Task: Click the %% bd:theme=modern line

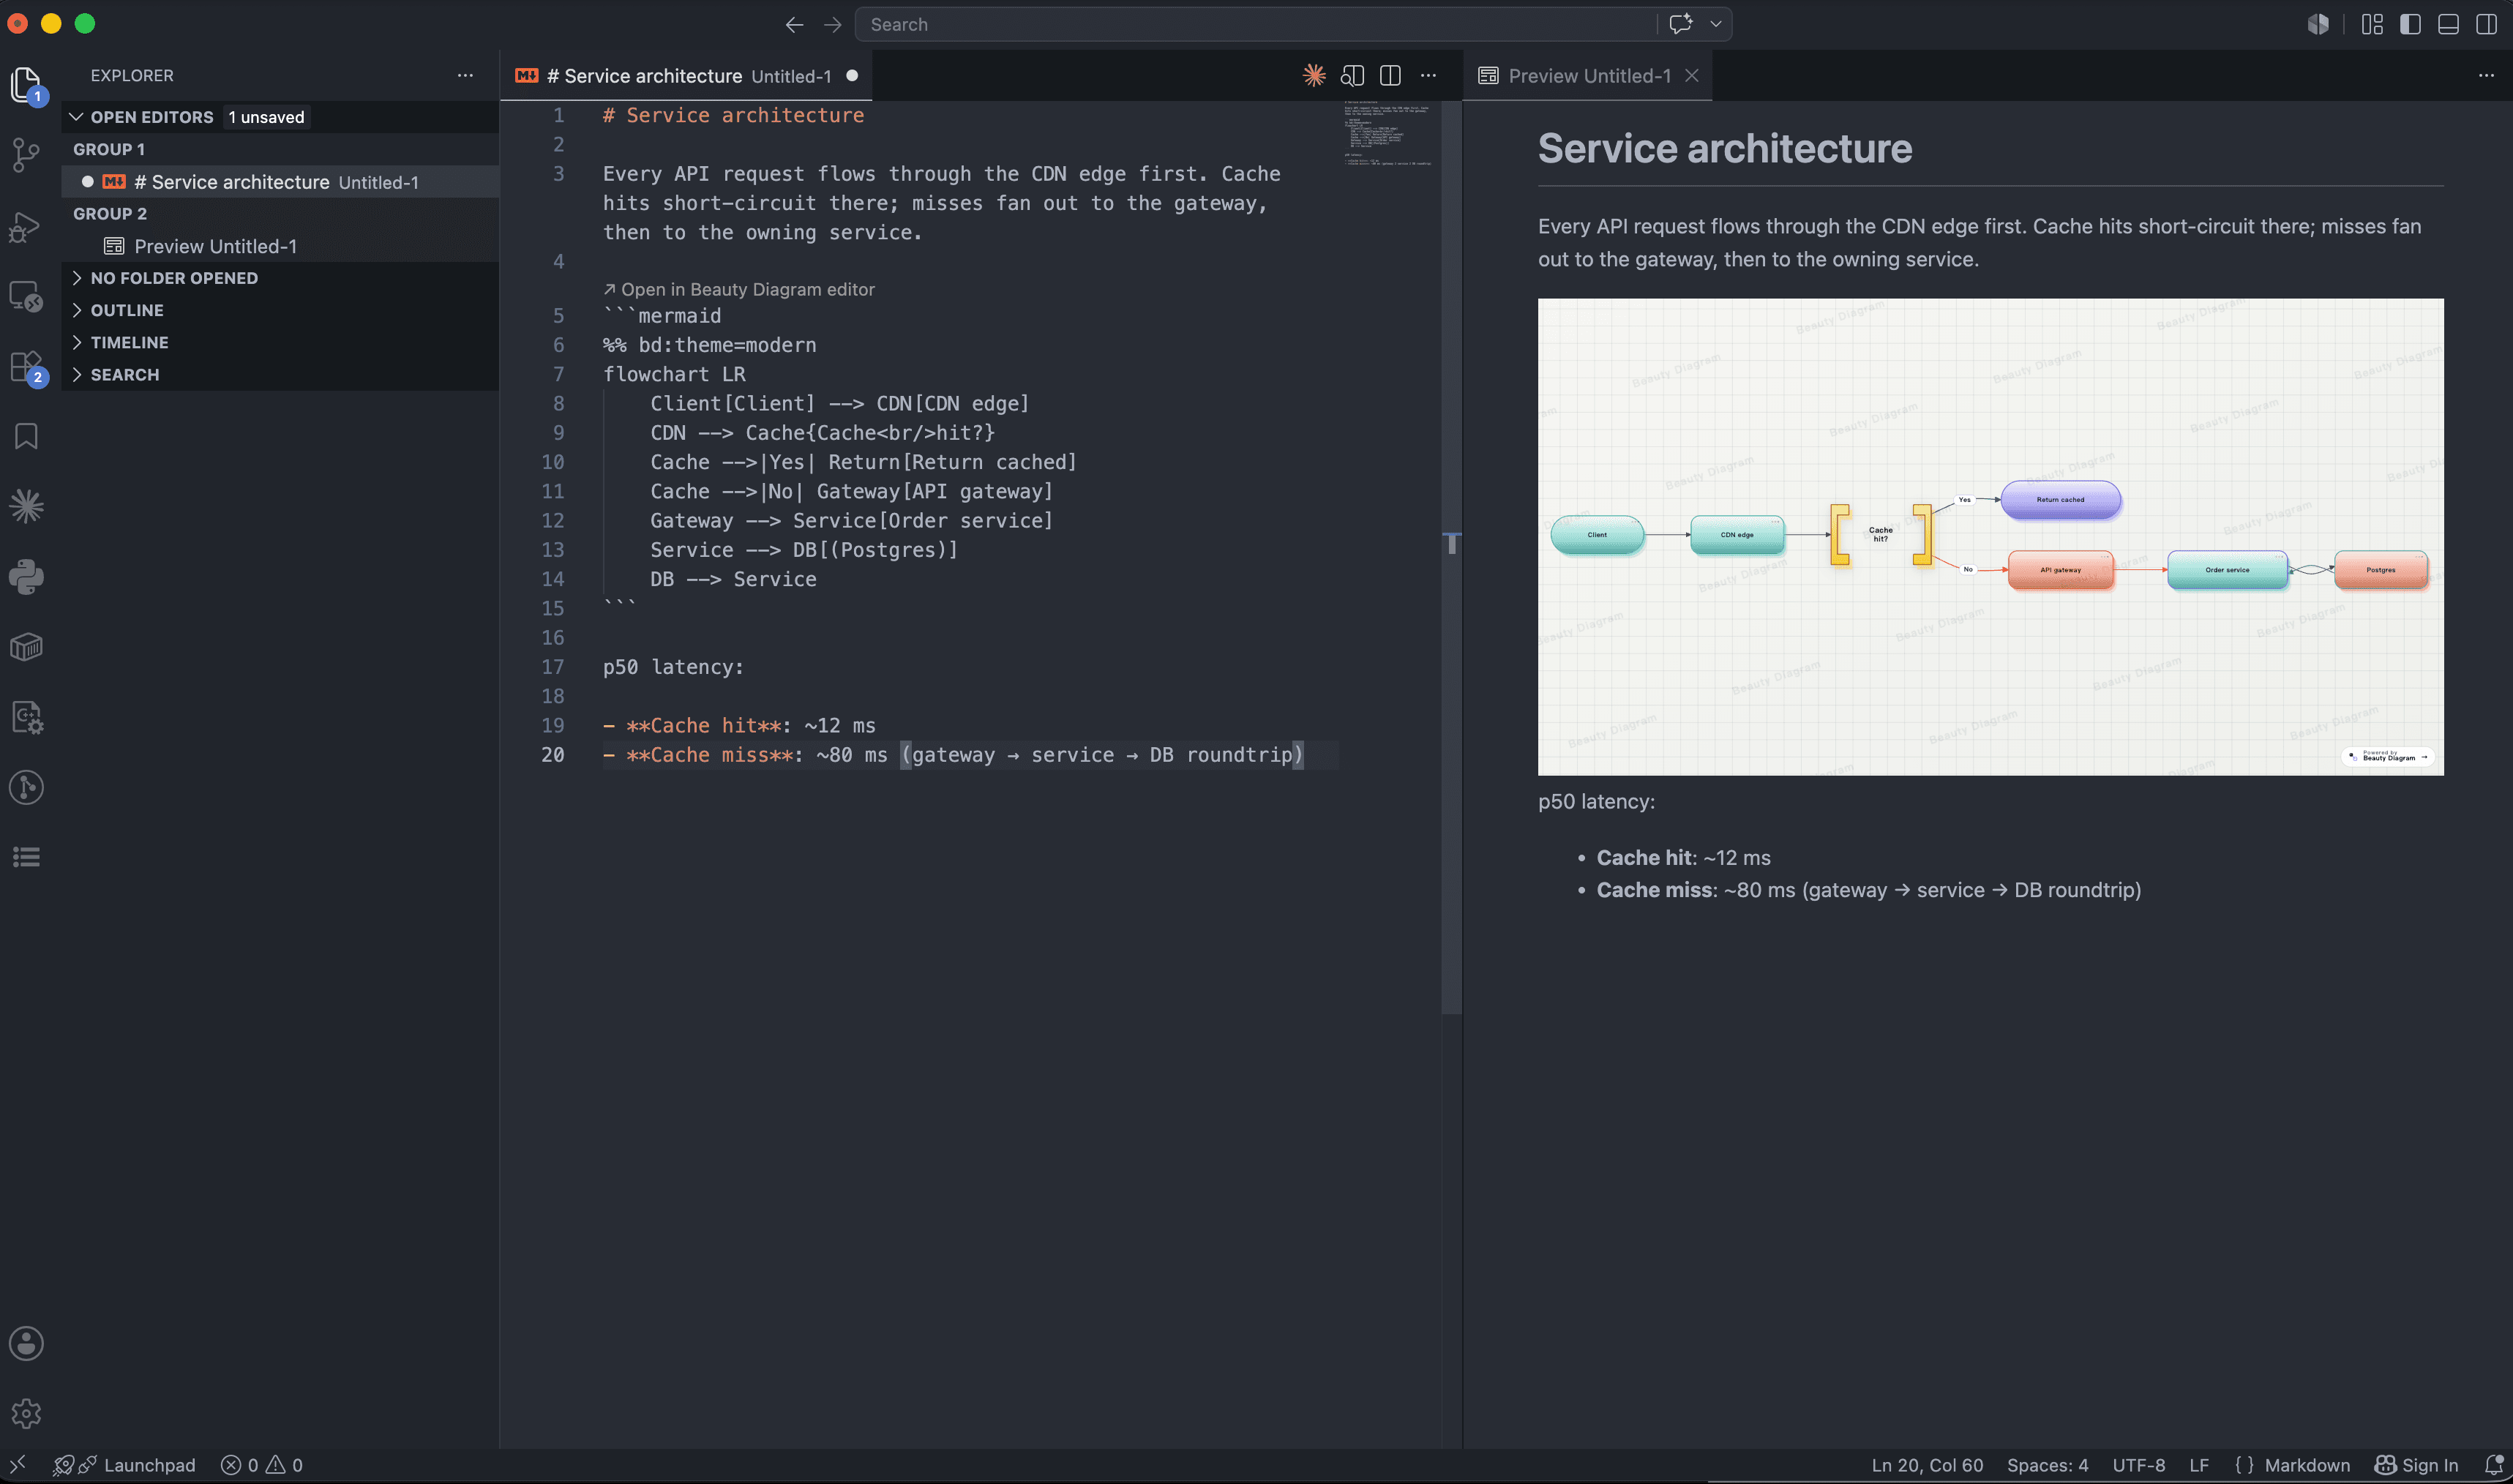Action: click(x=709, y=345)
